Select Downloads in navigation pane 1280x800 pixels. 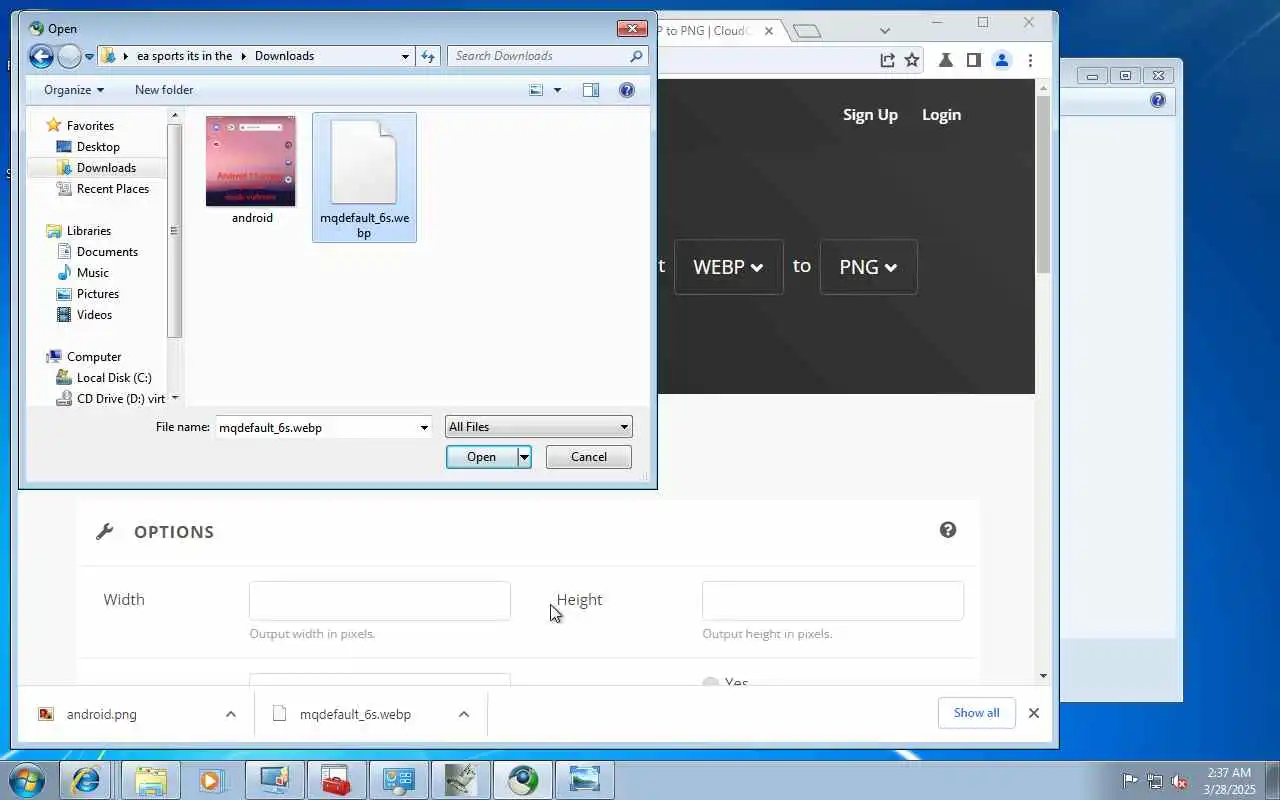pos(106,168)
